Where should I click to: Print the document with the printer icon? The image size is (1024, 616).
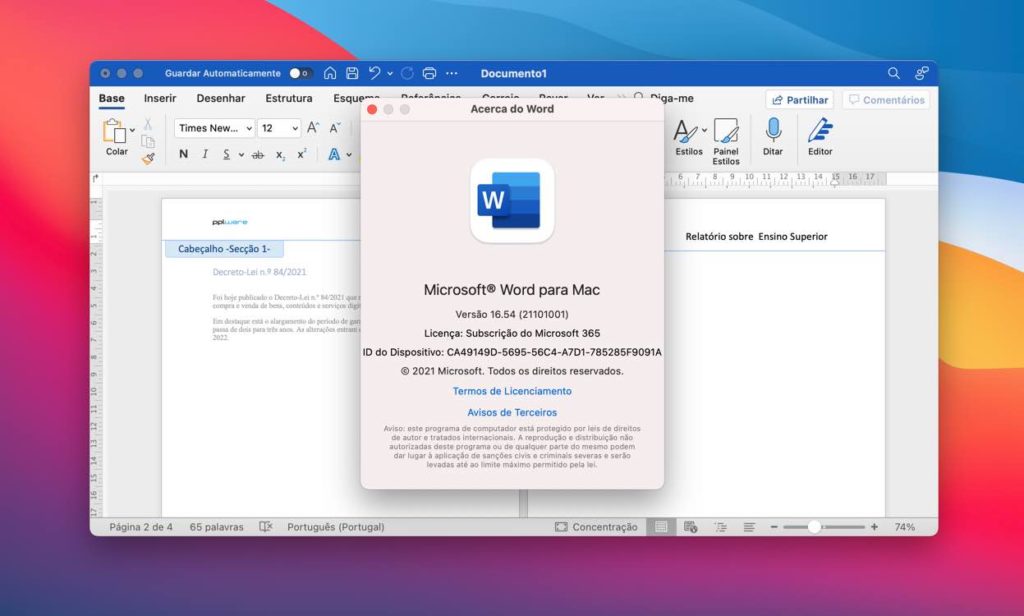tap(429, 73)
